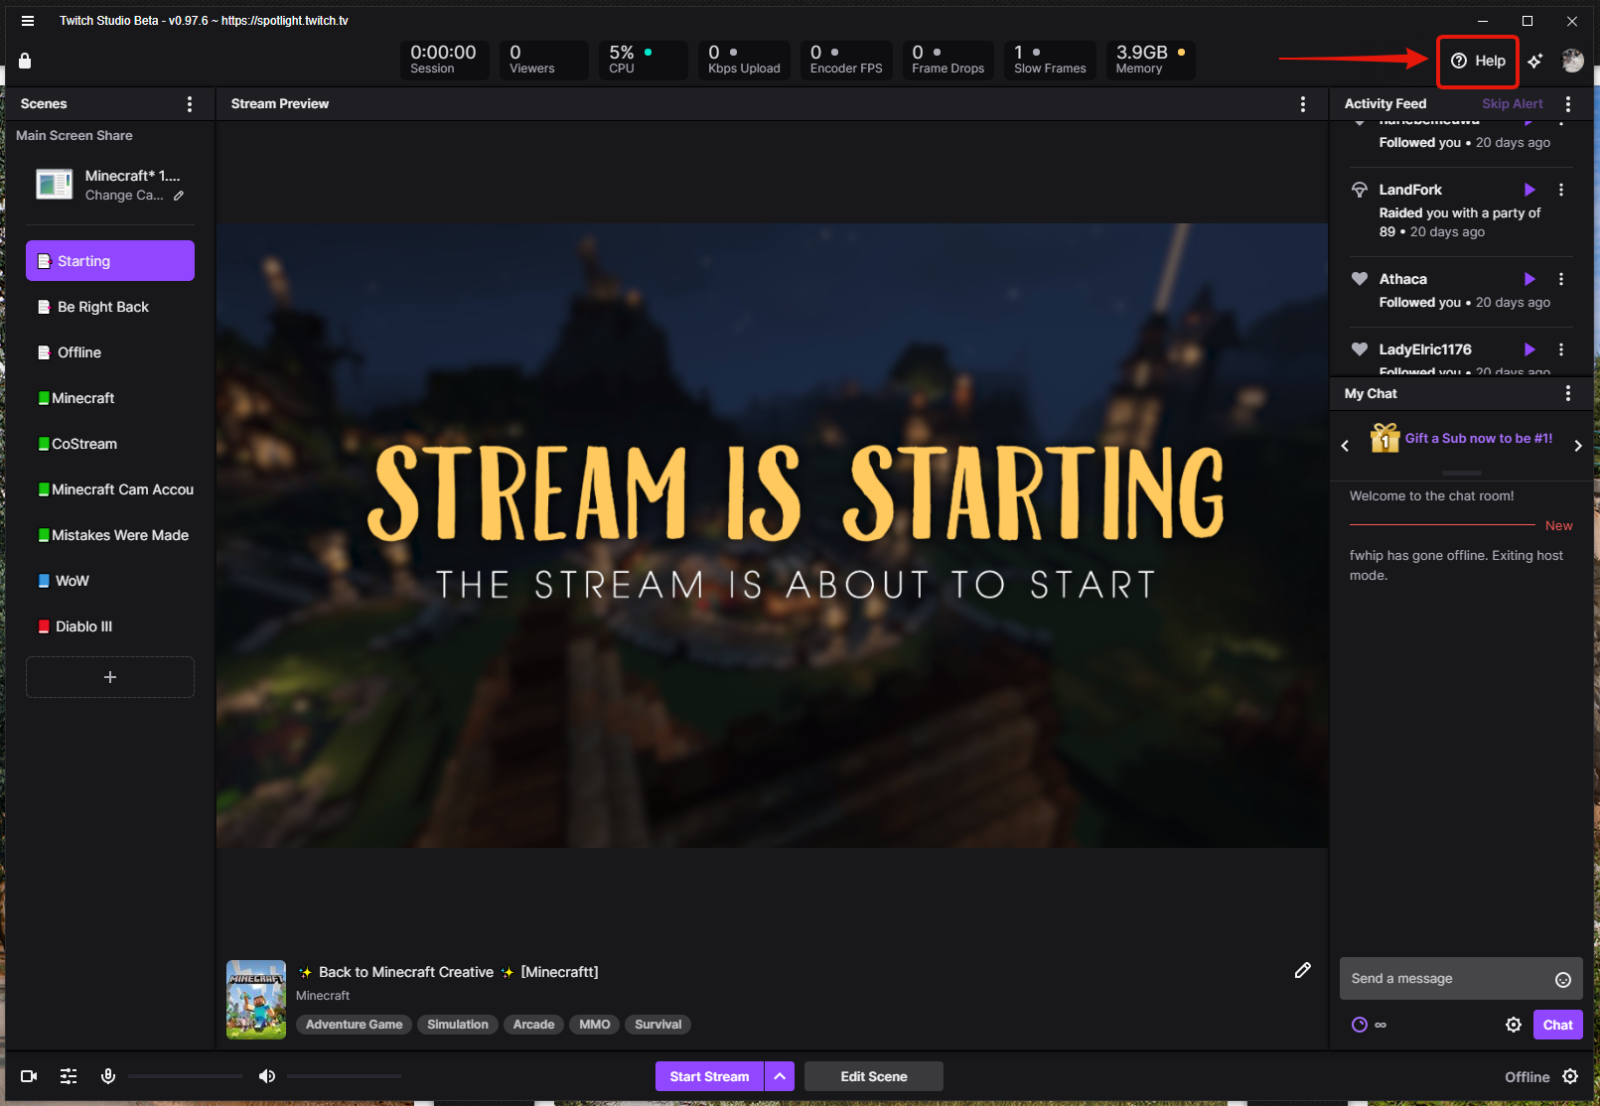Open Activity Feed panel options menu
This screenshot has width=1600, height=1106.
[x=1568, y=104]
